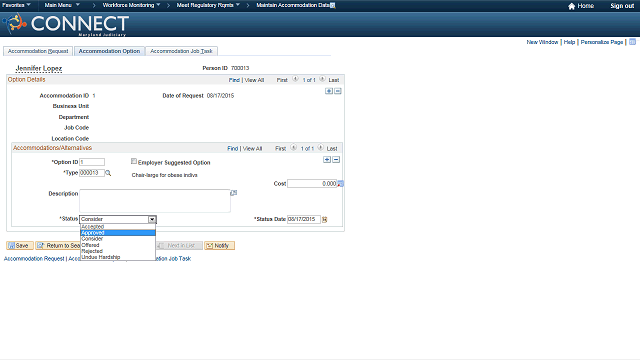The width and height of the screenshot is (640, 360).
Task: Click into the Cost input field
Action: click(x=312, y=184)
